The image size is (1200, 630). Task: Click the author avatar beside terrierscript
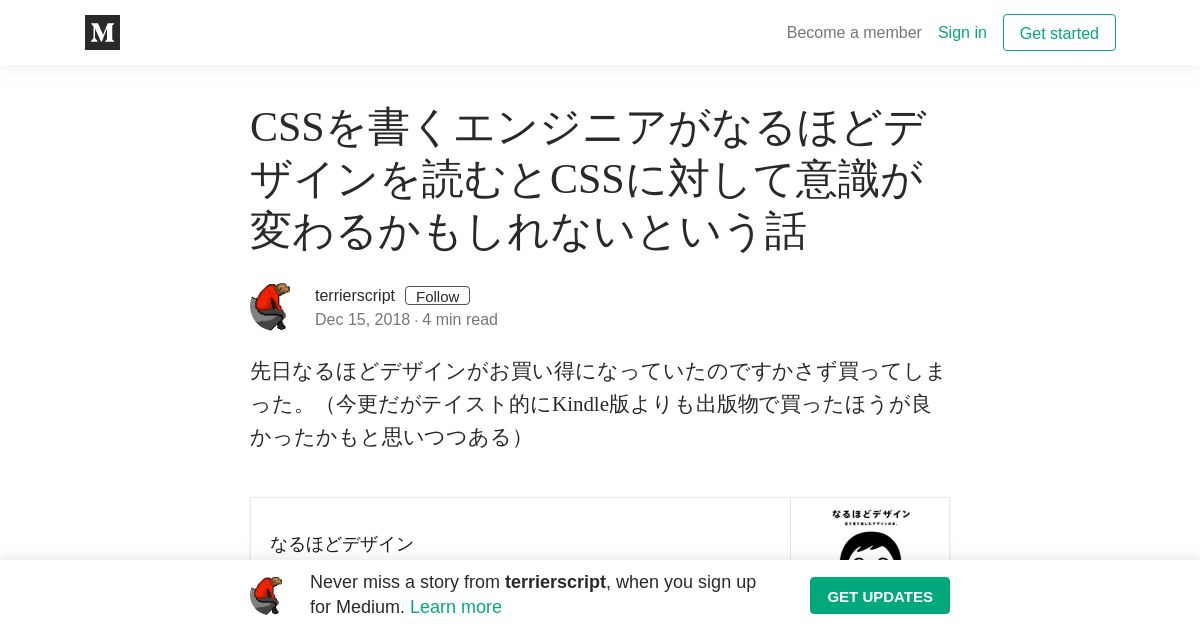tap(270, 306)
